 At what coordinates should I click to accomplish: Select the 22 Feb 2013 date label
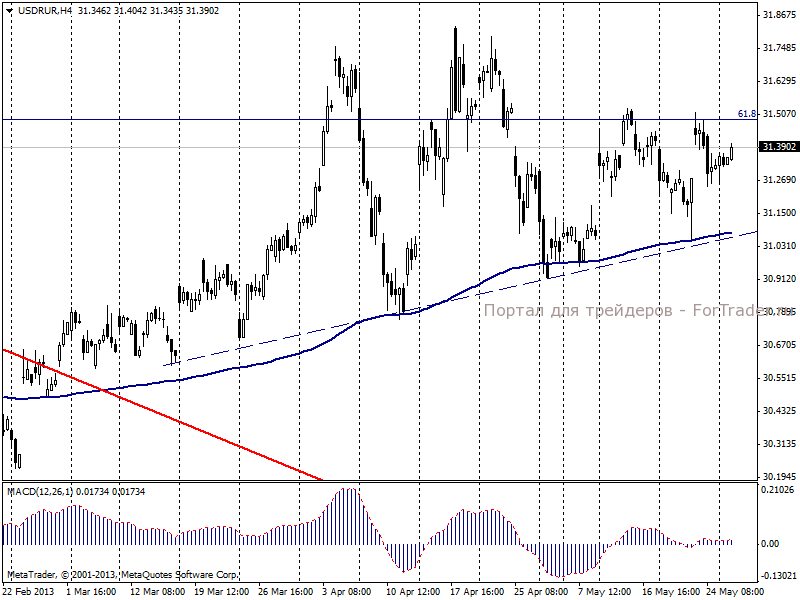(x=29, y=592)
